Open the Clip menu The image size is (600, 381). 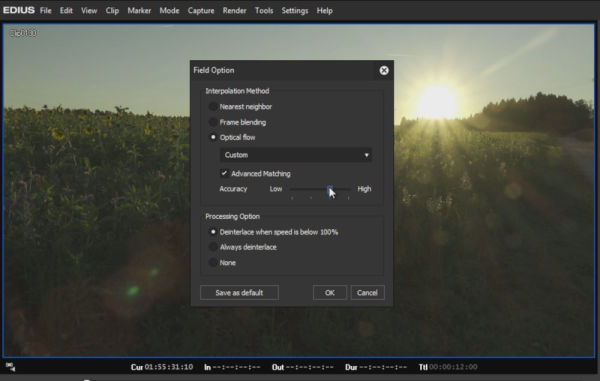point(112,11)
